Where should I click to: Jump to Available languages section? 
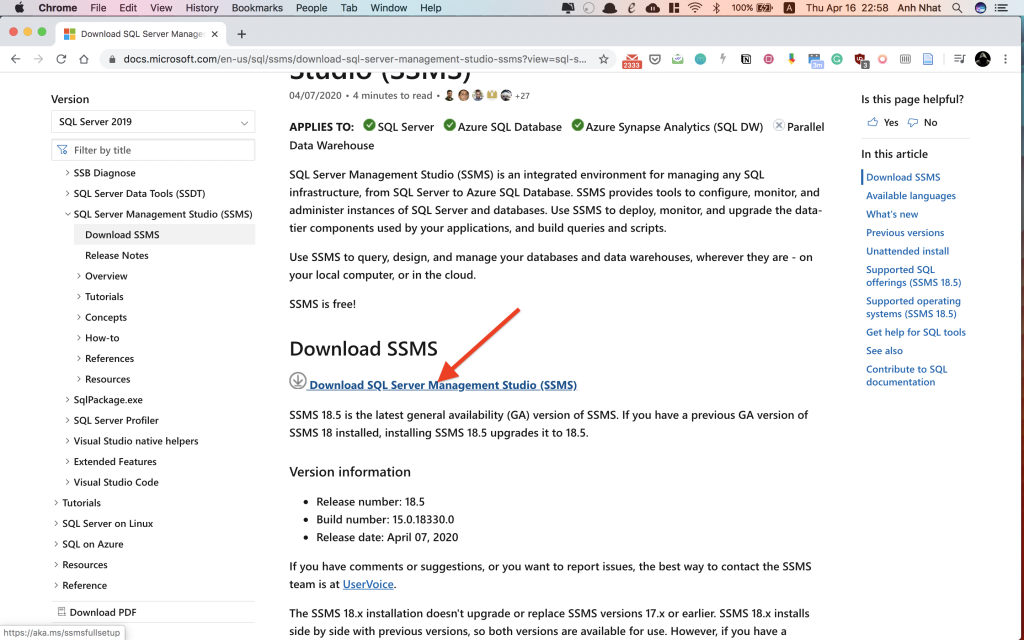point(910,195)
